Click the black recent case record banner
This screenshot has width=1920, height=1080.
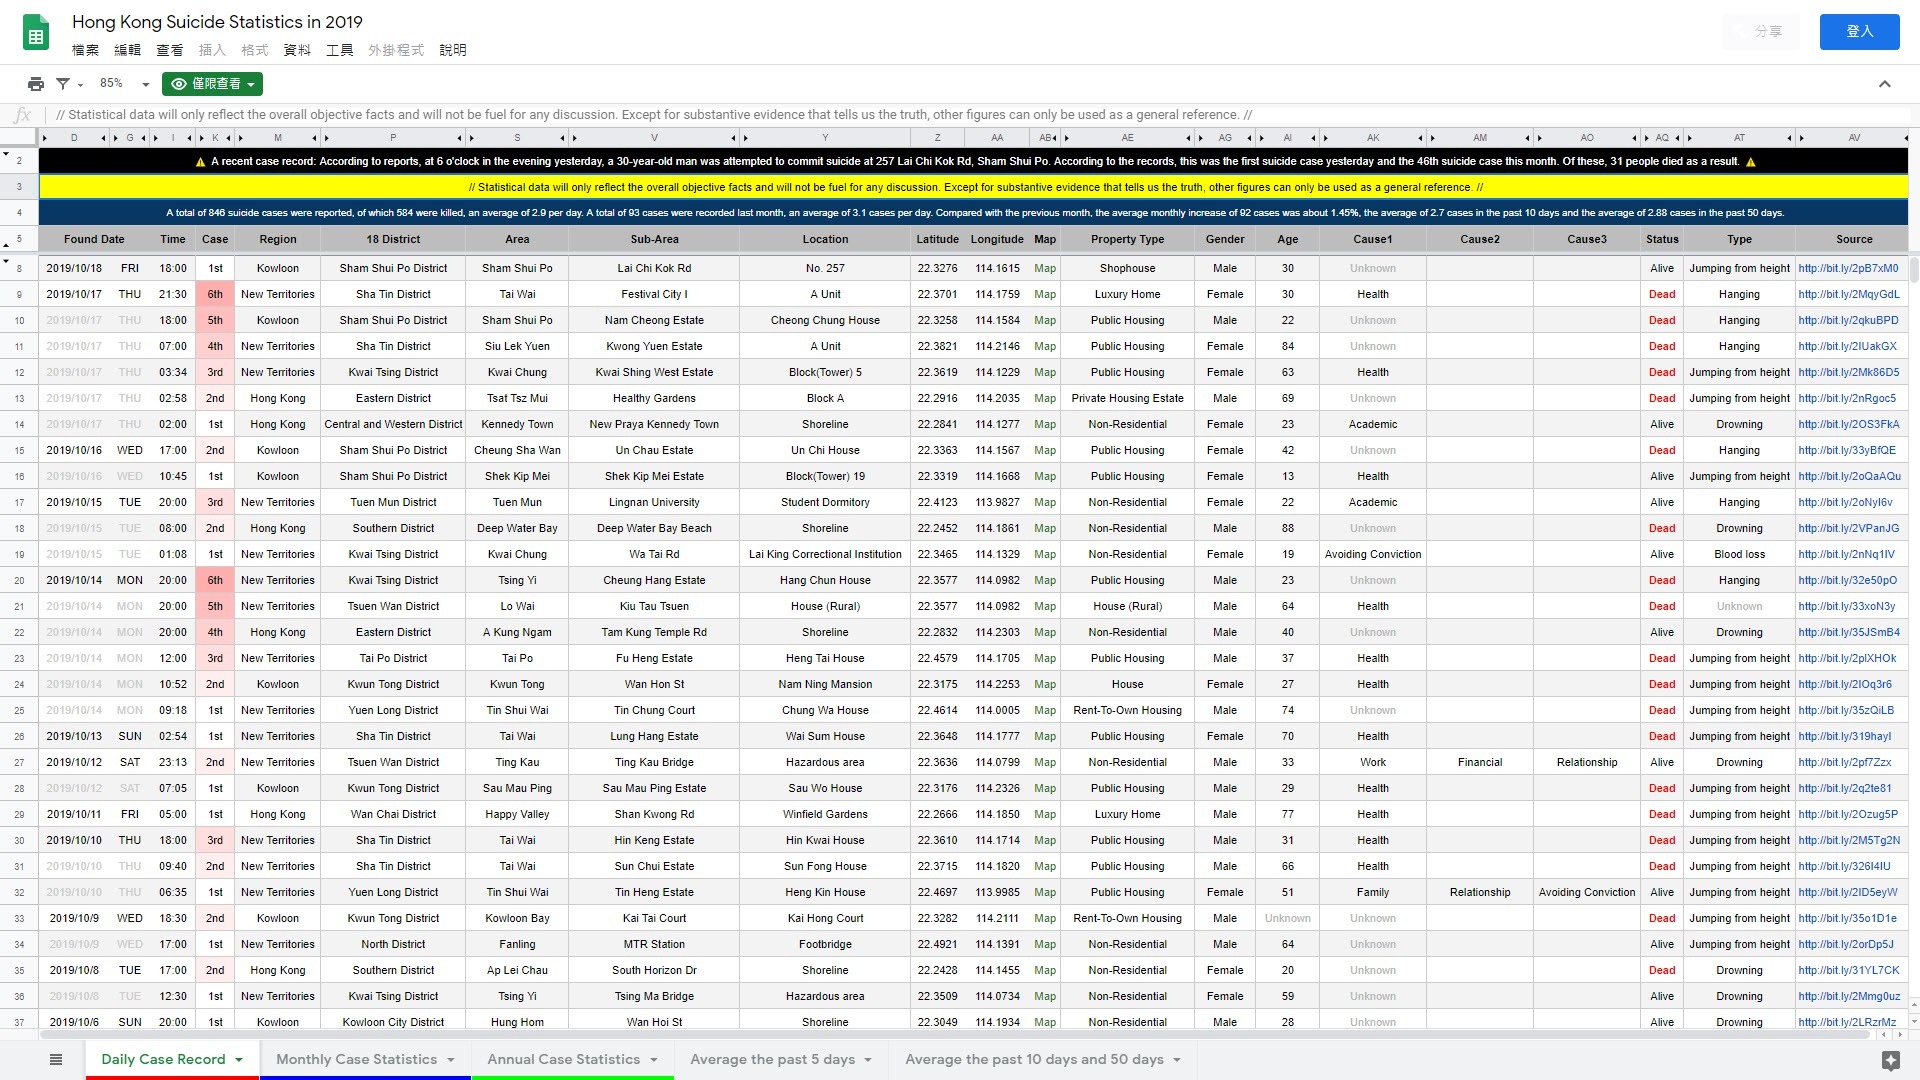974,161
